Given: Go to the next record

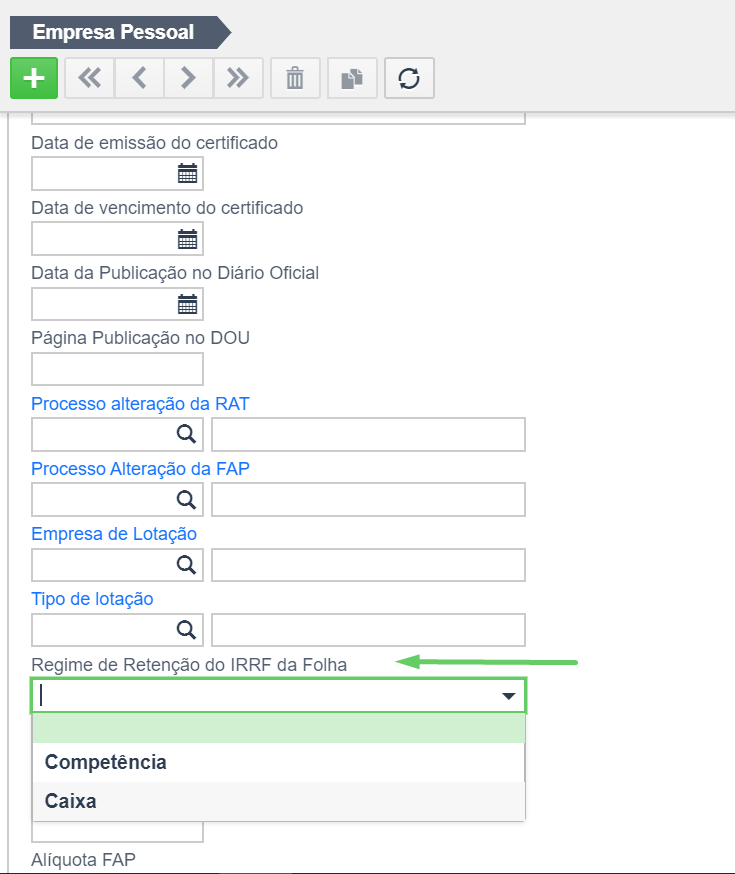Looking at the screenshot, I should (x=188, y=78).
